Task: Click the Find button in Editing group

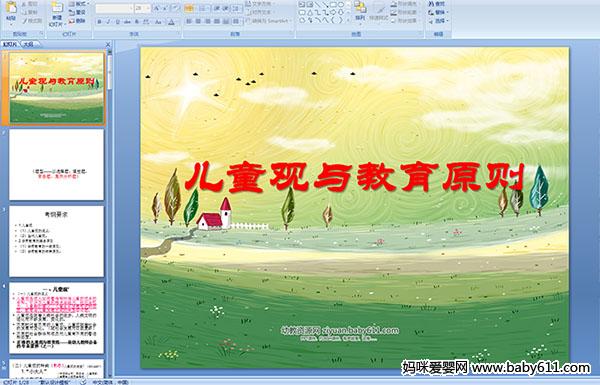Action: 437,4
